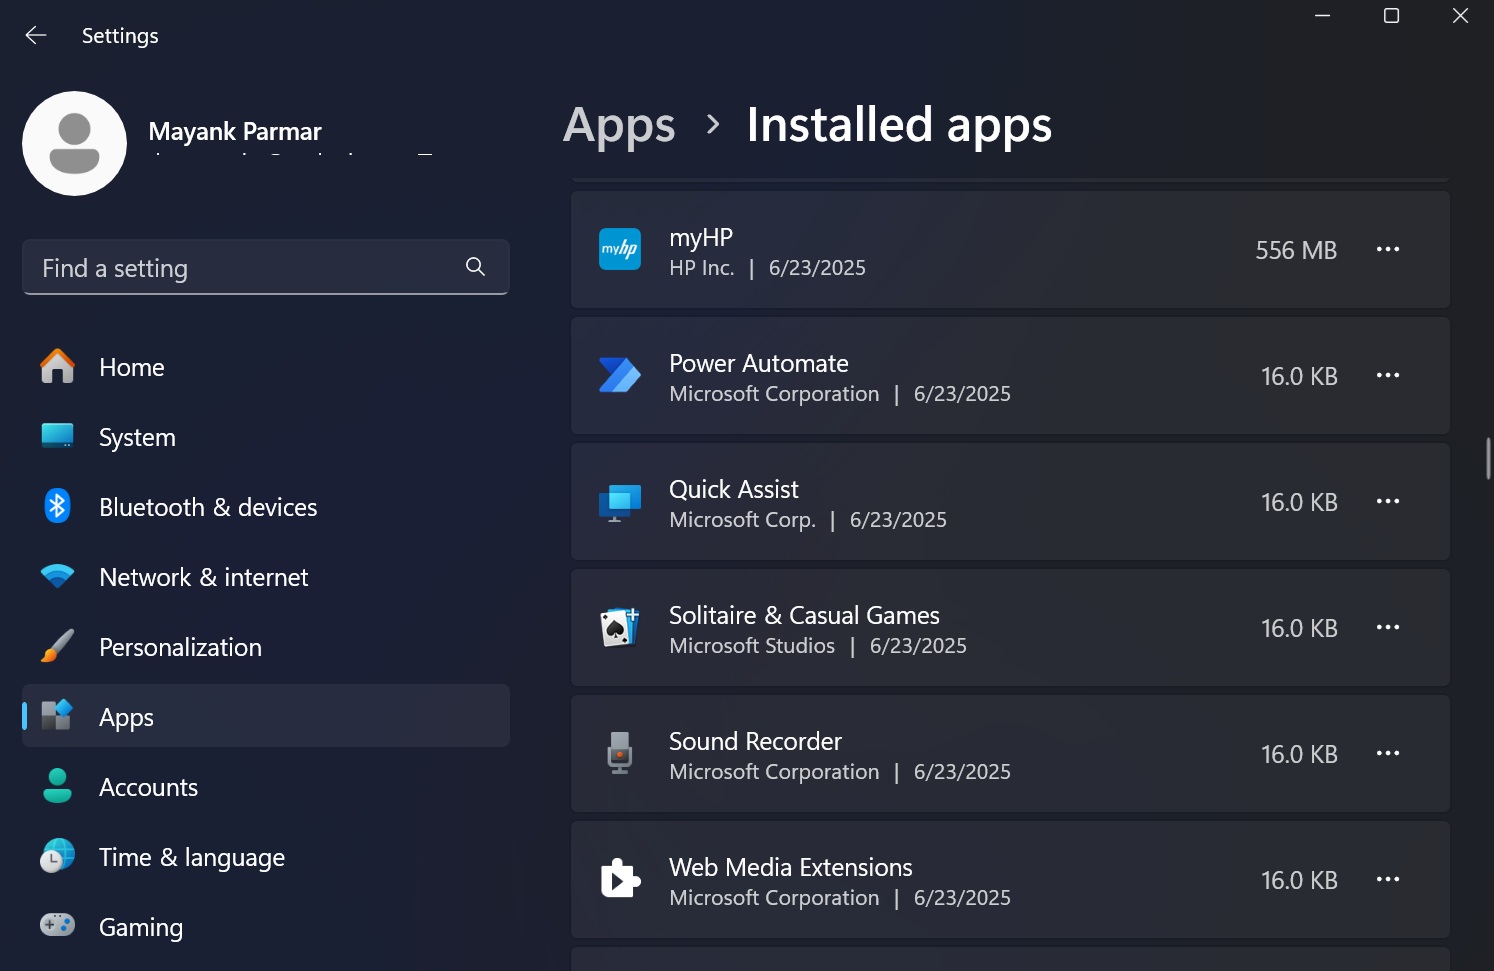Click the Sound Recorder microphone icon
This screenshot has height=971, width=1494.
619,754
